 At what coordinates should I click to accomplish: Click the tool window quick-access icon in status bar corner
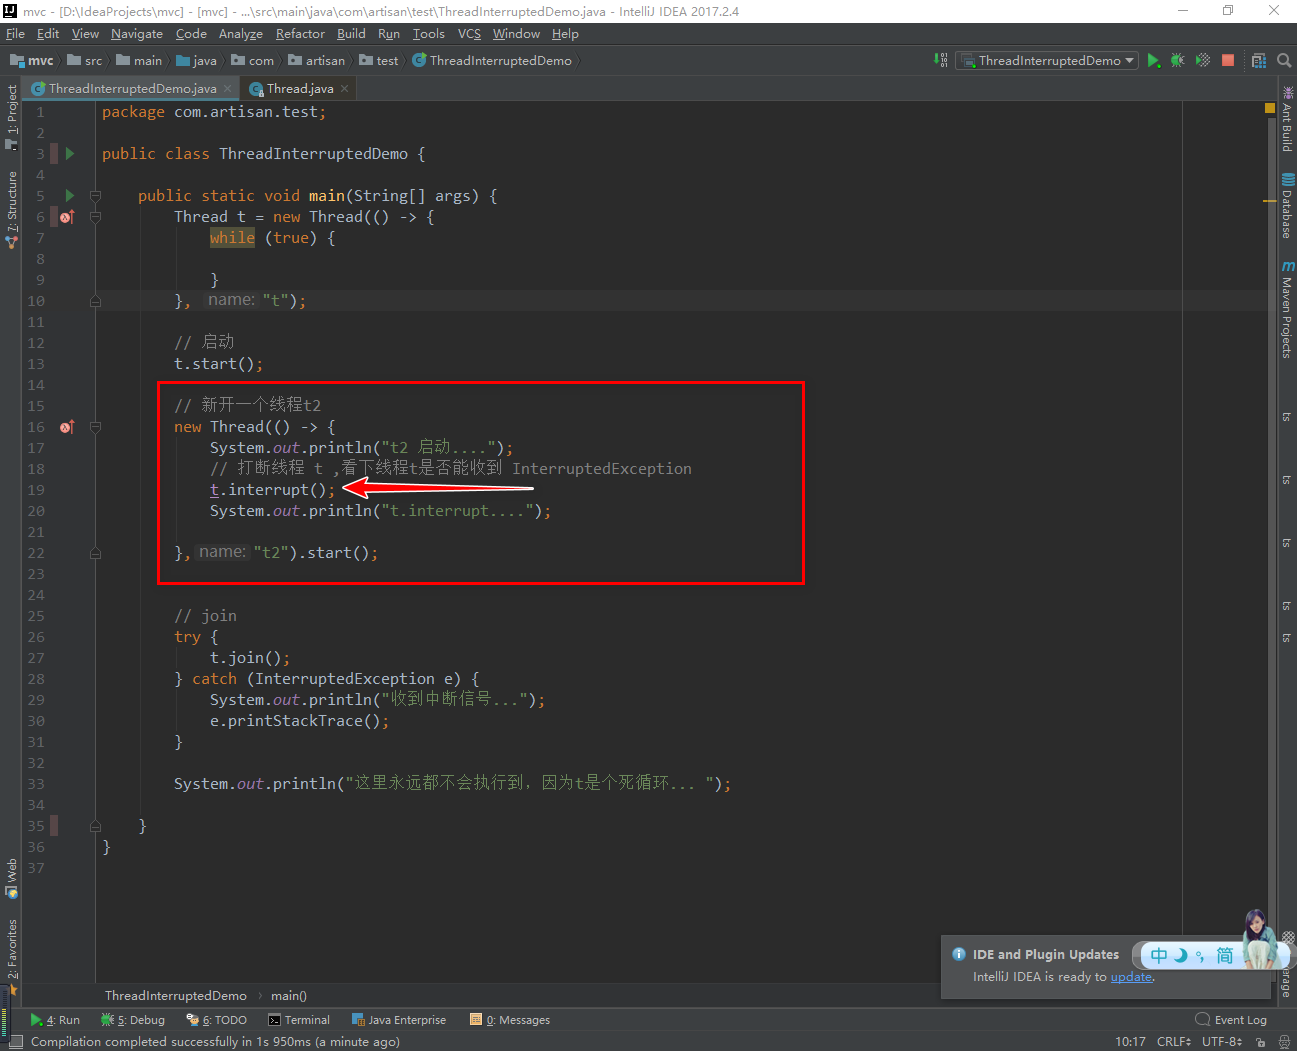click(x=16, y=1041)
